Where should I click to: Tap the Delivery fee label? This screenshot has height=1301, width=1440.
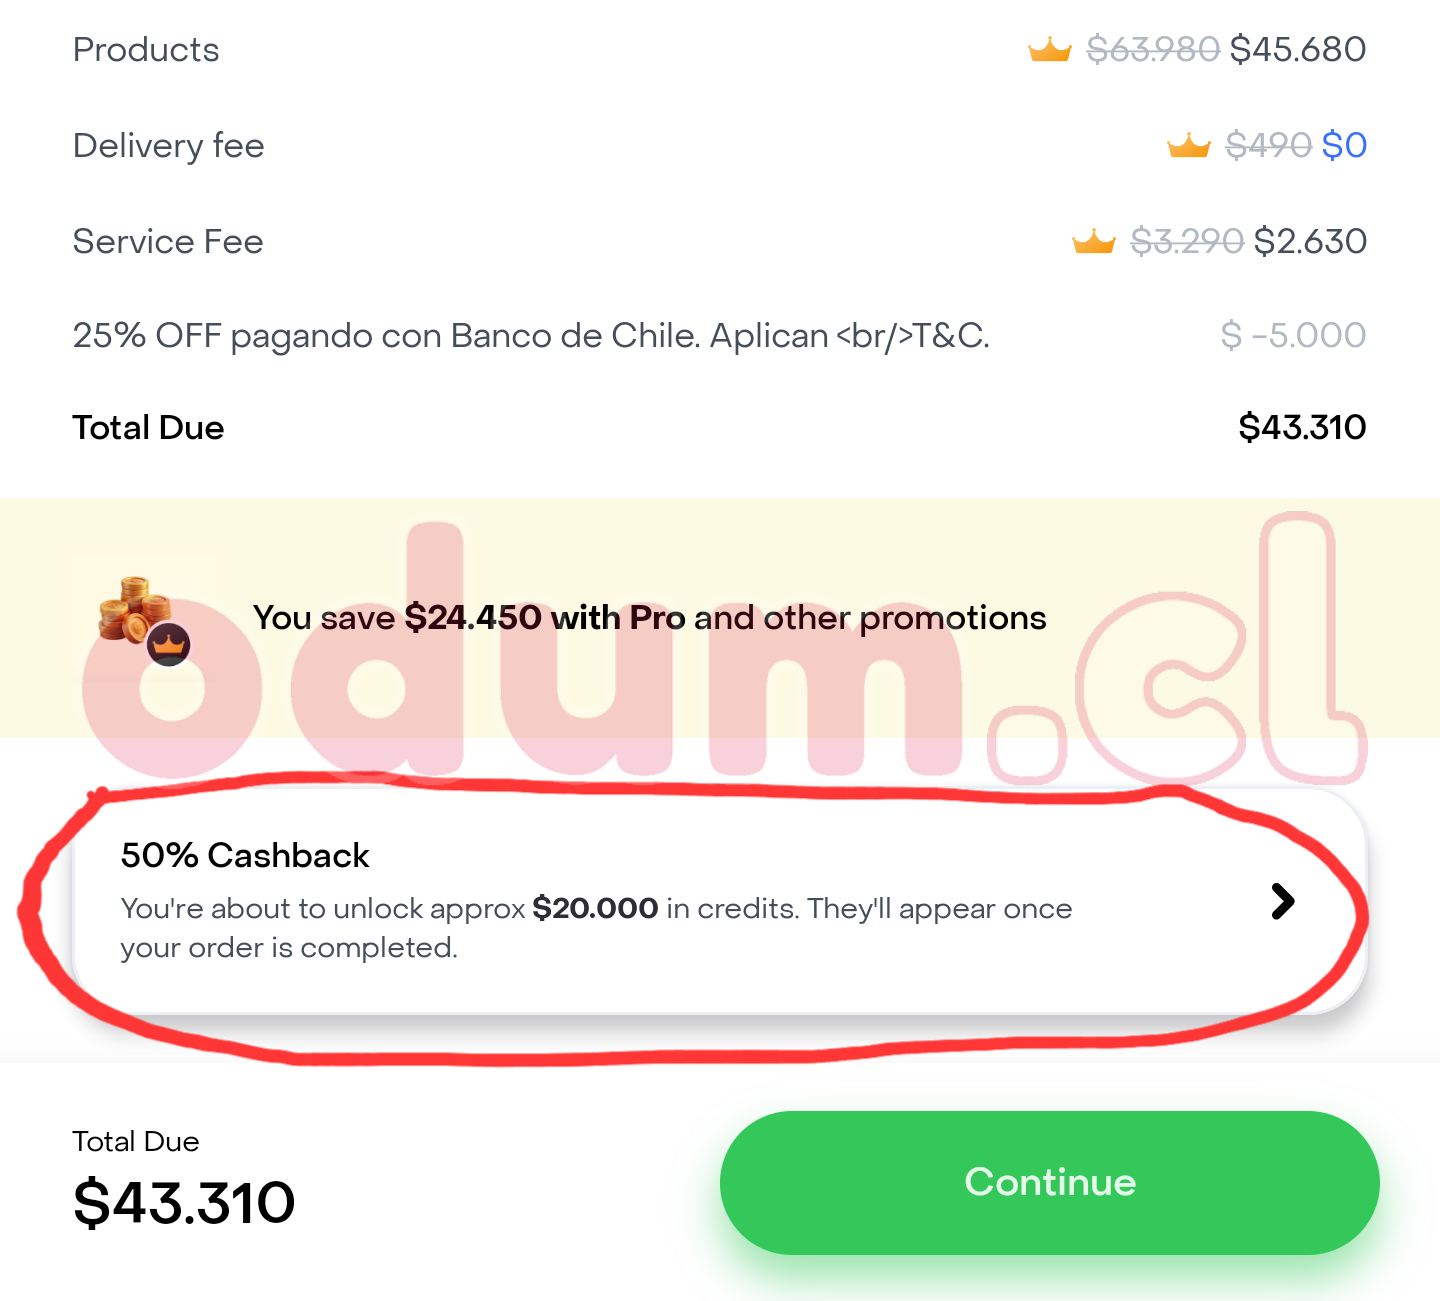pyautogui.click(x=168, y=146)
